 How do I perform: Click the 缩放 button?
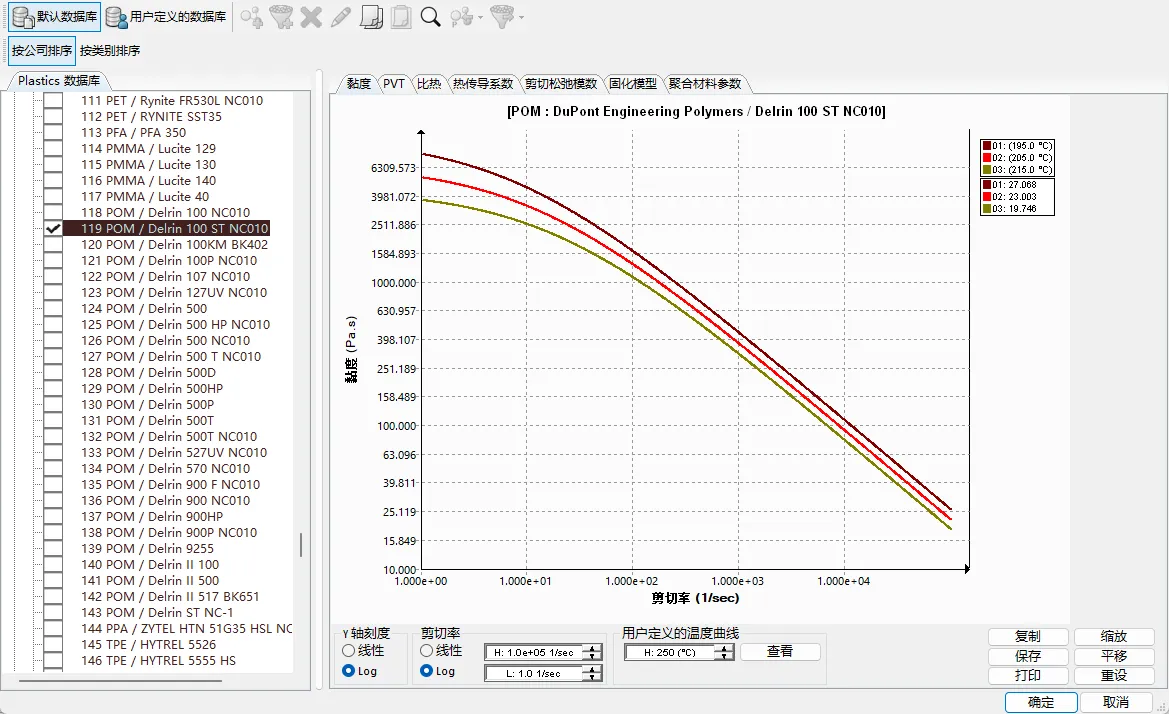pyautogui.click(x=1114, y=636)
